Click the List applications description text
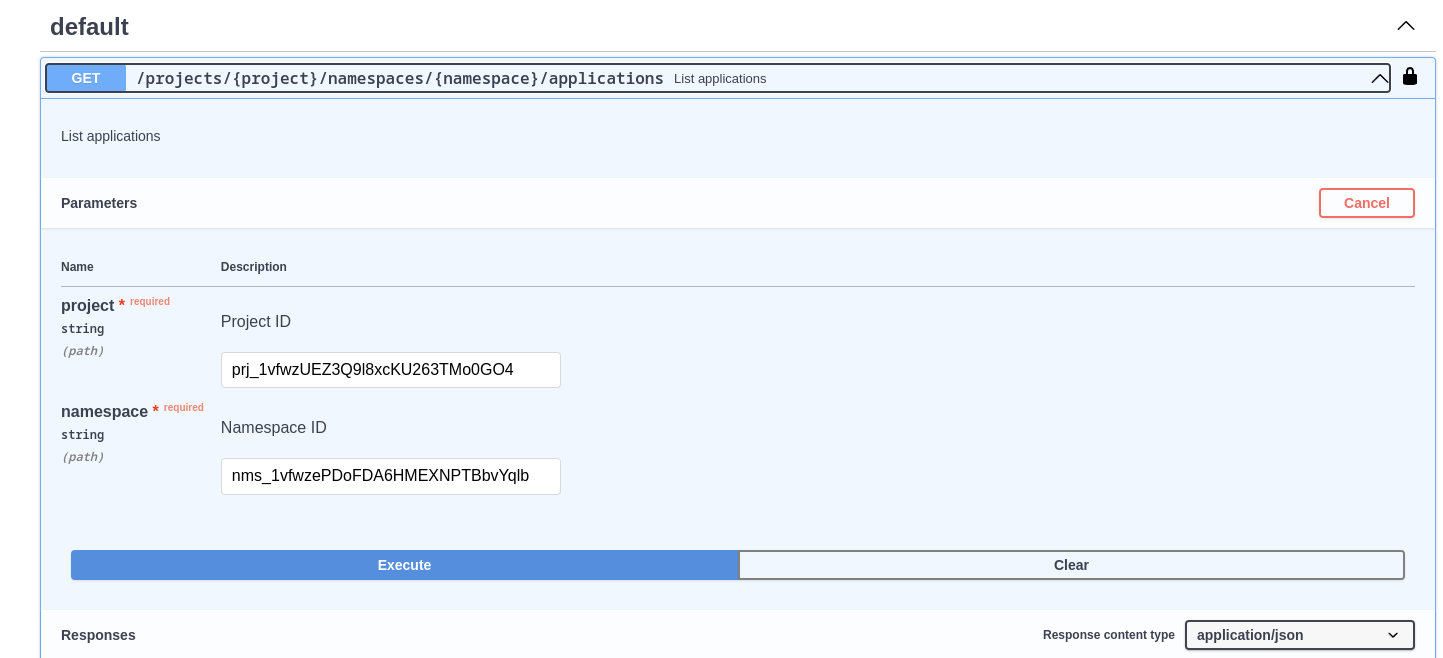The width and height of the screenshot is (1443, 658). 110,136
